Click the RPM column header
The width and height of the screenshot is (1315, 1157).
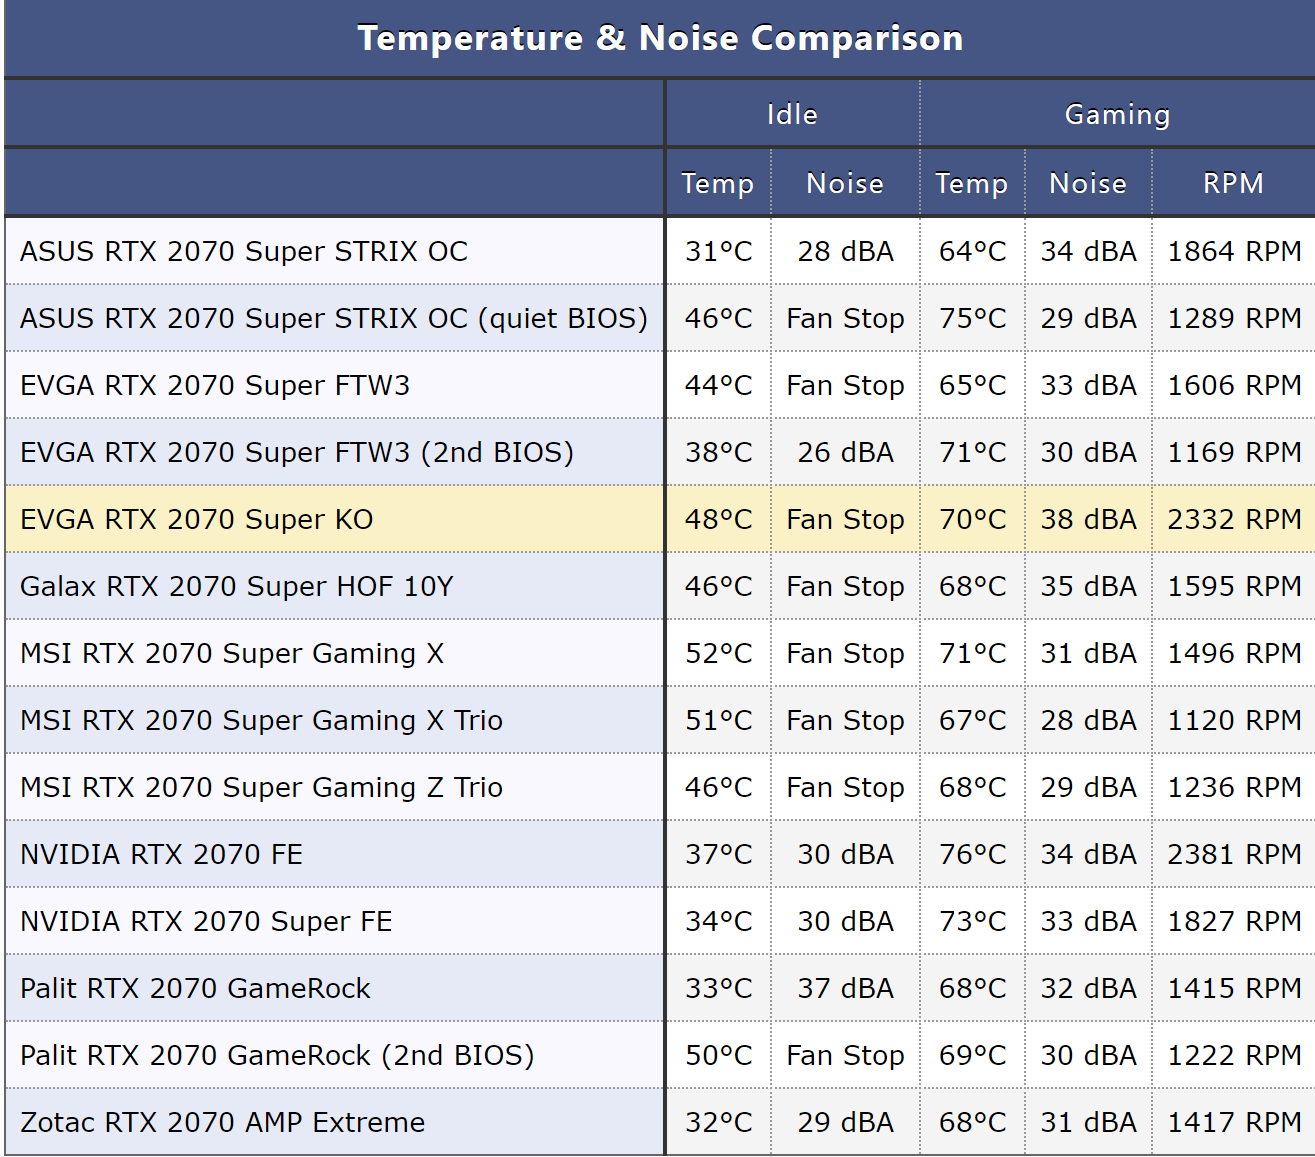(x=1233, y=183)
